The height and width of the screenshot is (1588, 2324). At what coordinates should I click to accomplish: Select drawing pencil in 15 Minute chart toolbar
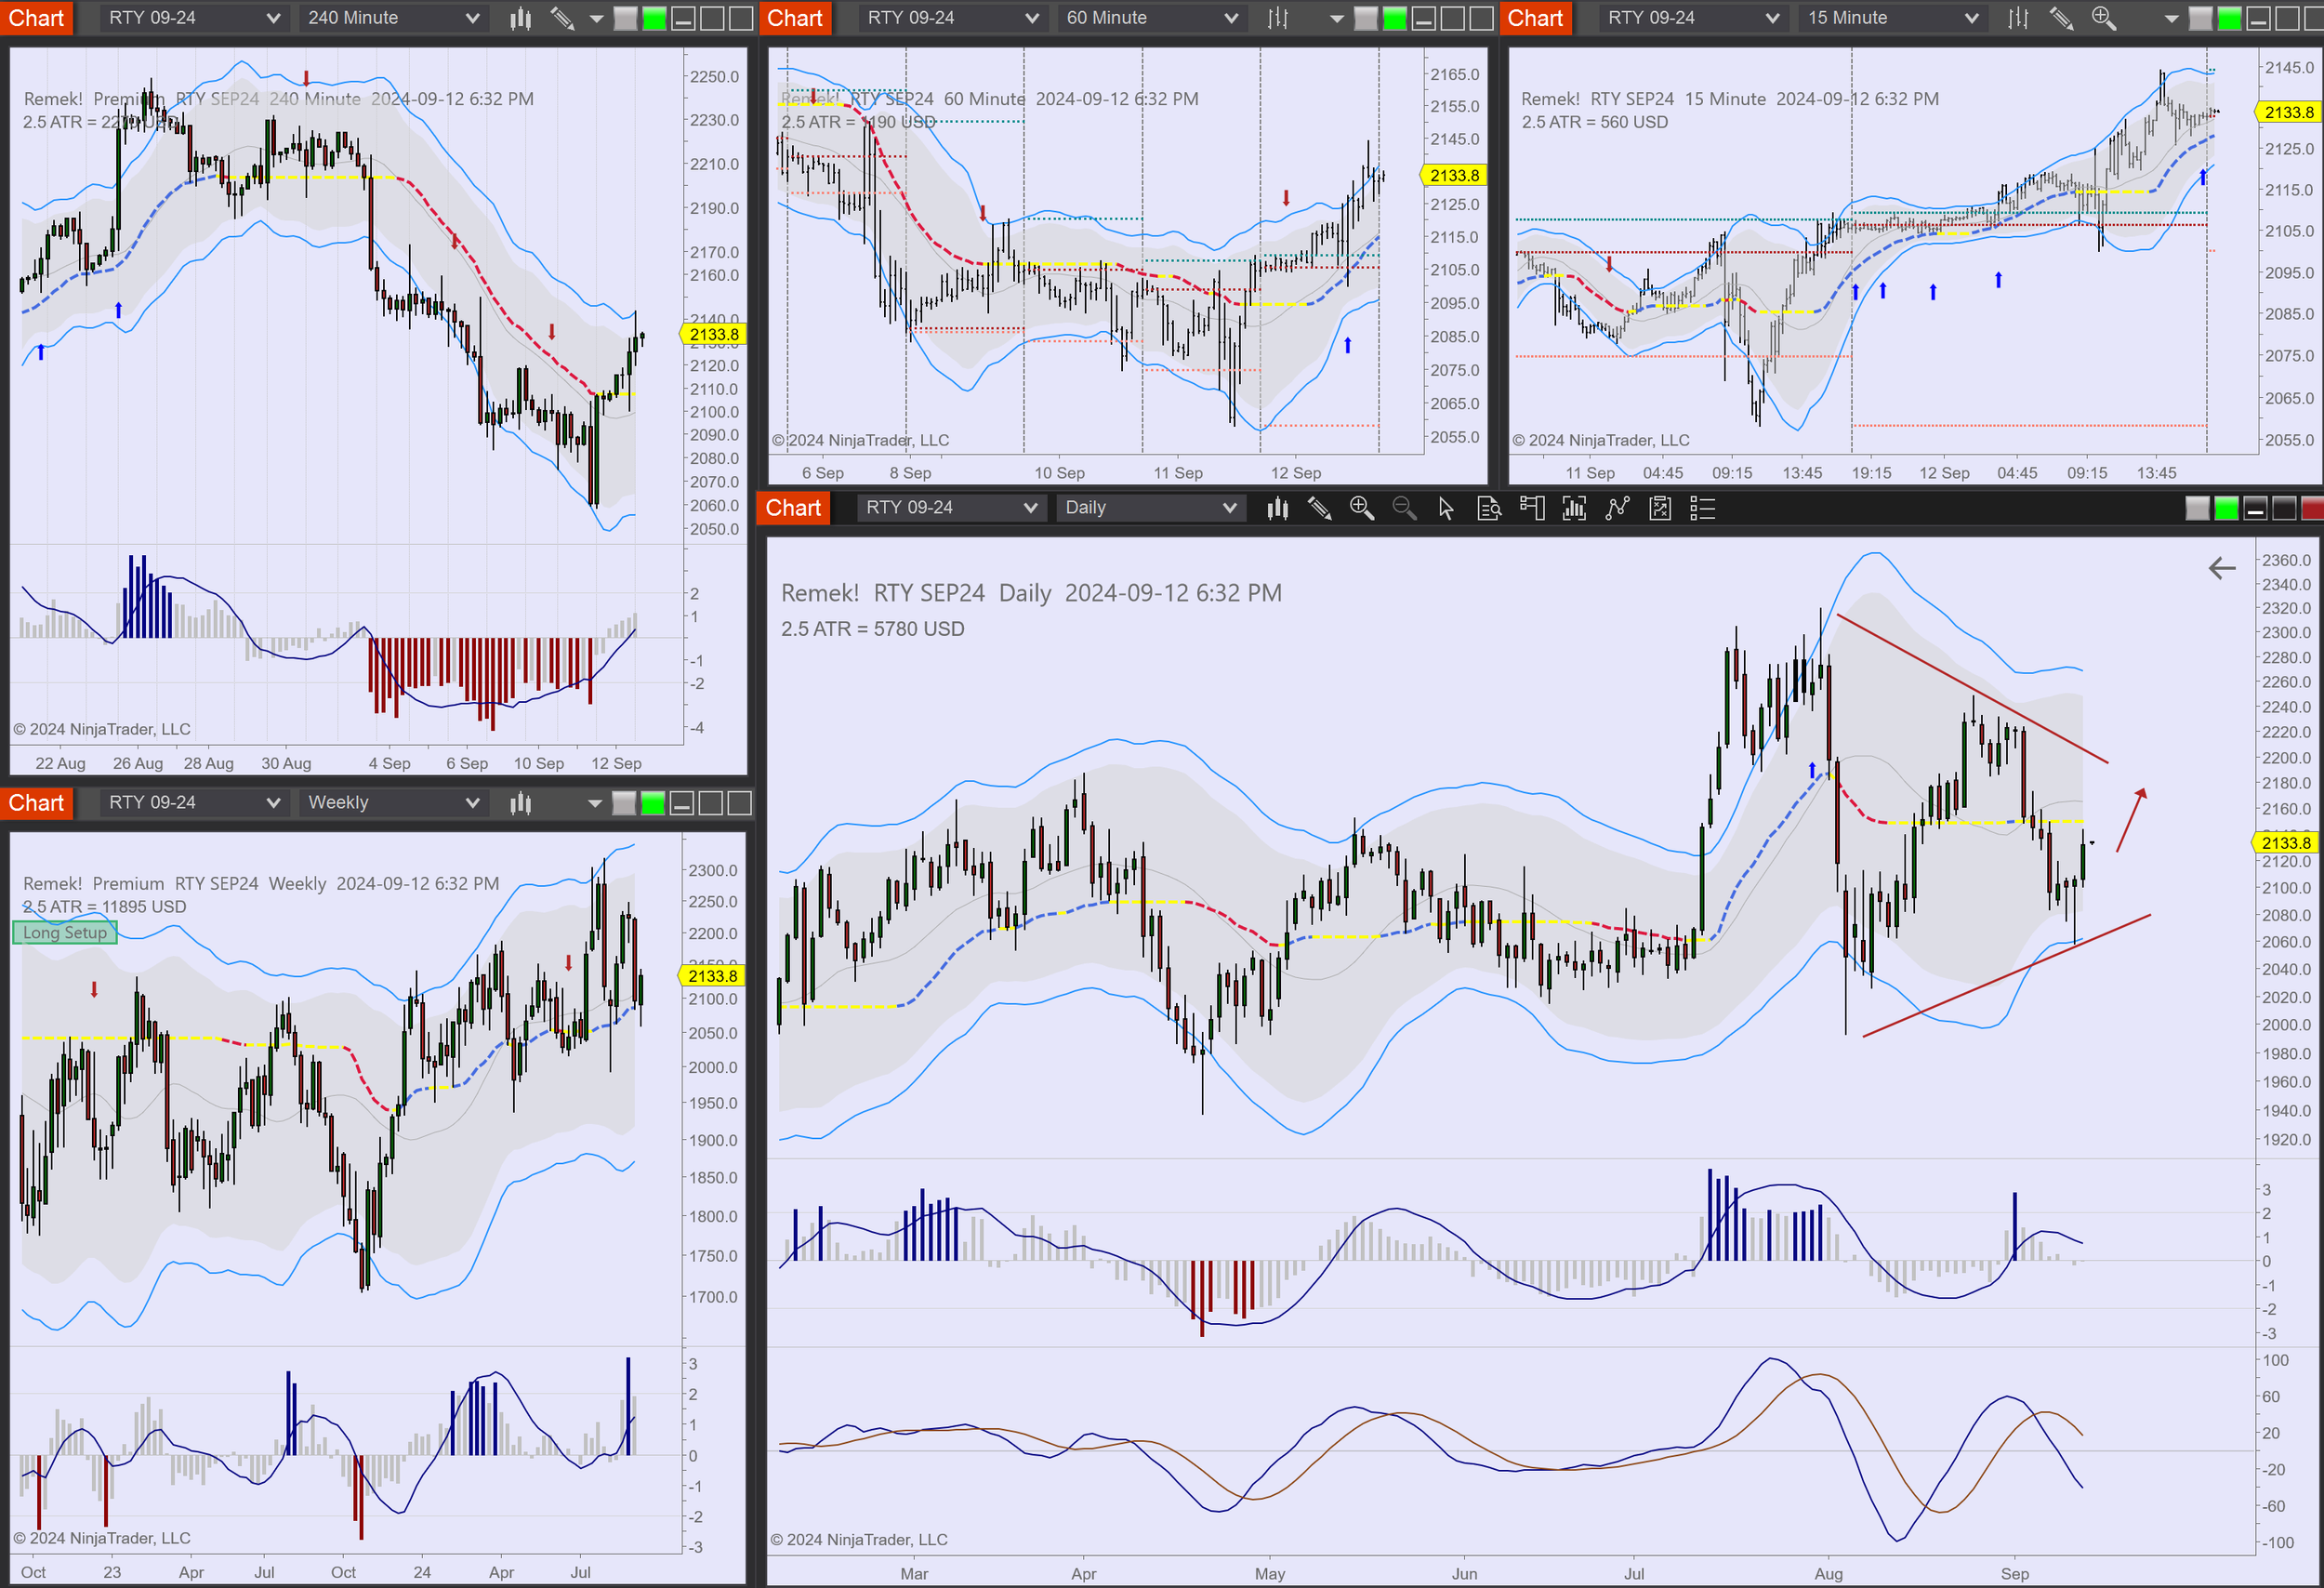(2061, 18)
